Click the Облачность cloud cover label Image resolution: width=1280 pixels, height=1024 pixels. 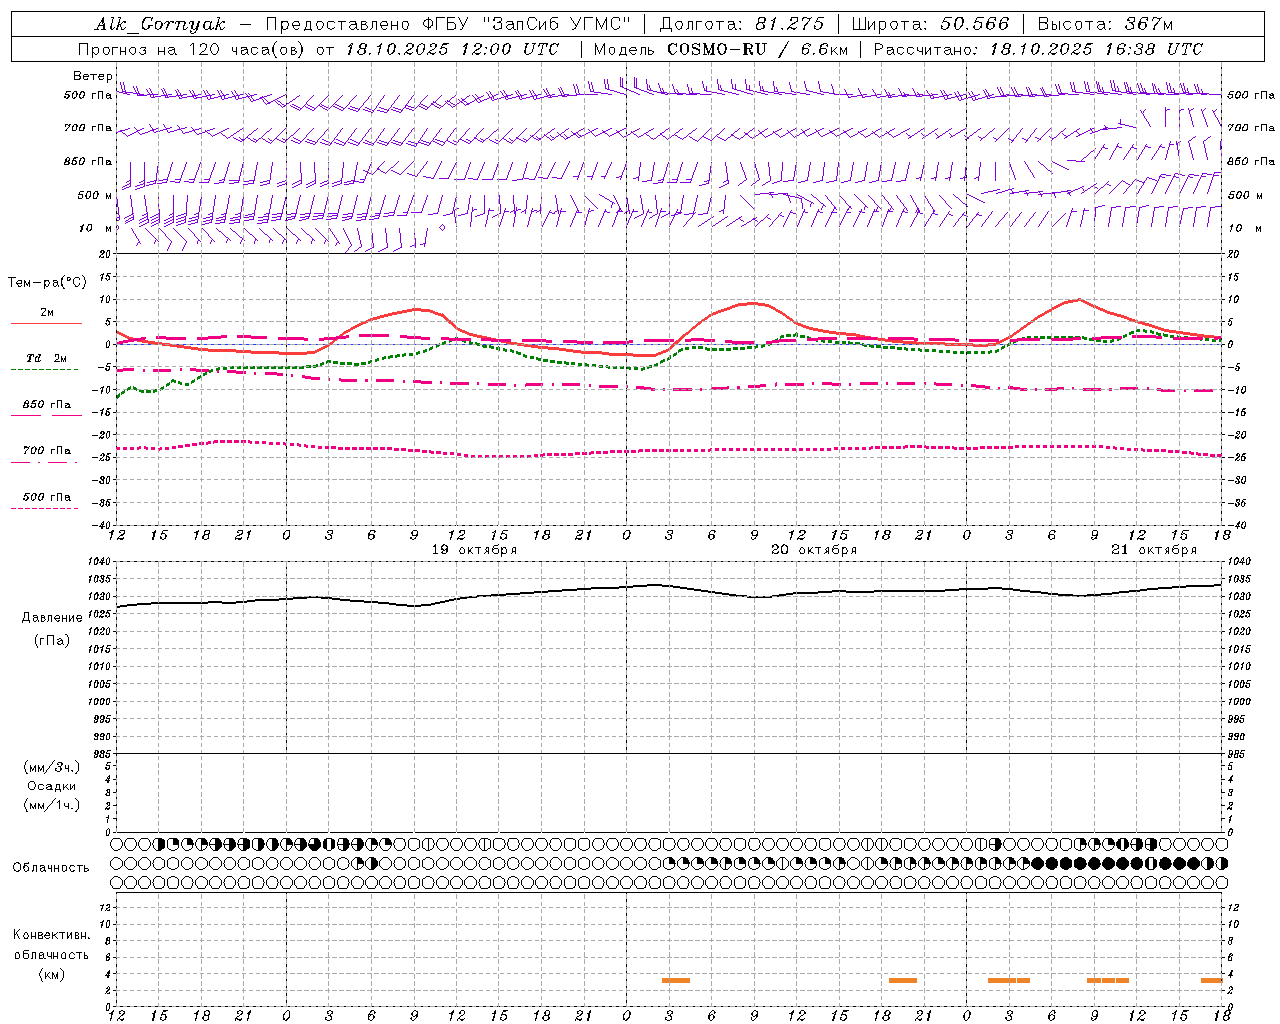(51, 868)
